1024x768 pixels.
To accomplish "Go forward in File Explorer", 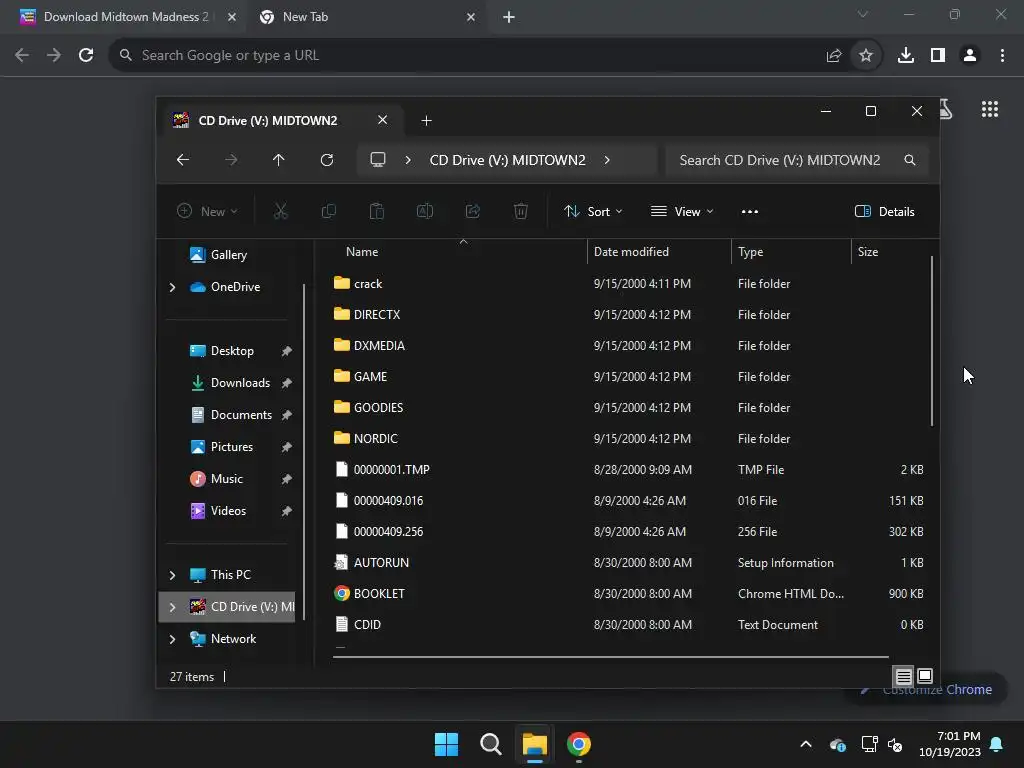I will point(231,160).
